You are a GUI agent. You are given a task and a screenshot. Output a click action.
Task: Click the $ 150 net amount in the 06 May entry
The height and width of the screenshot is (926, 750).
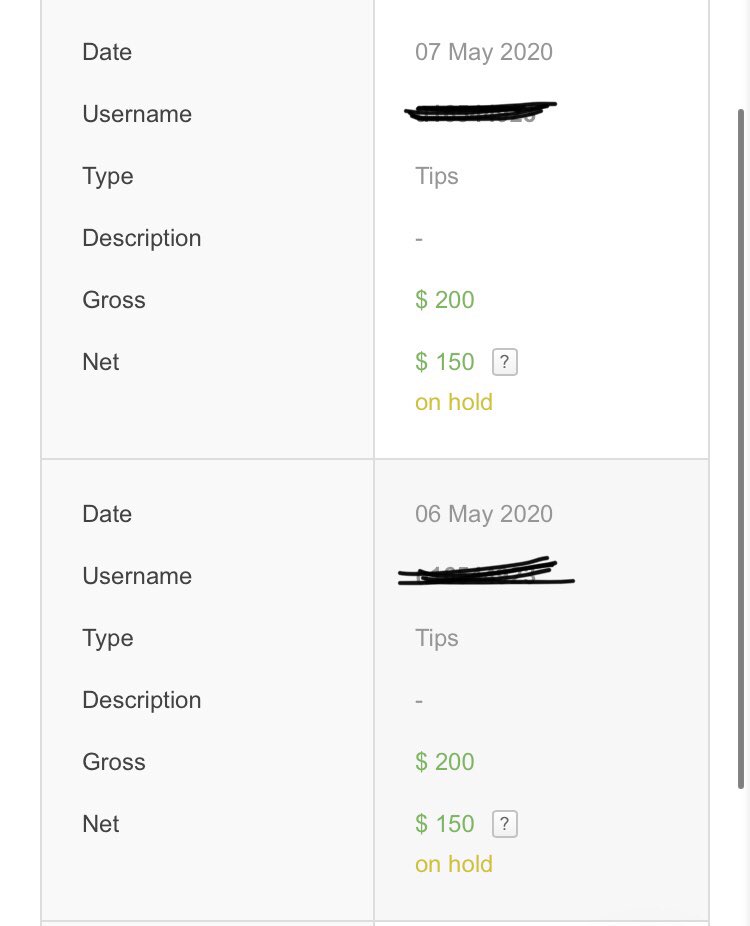coord(445,824)
